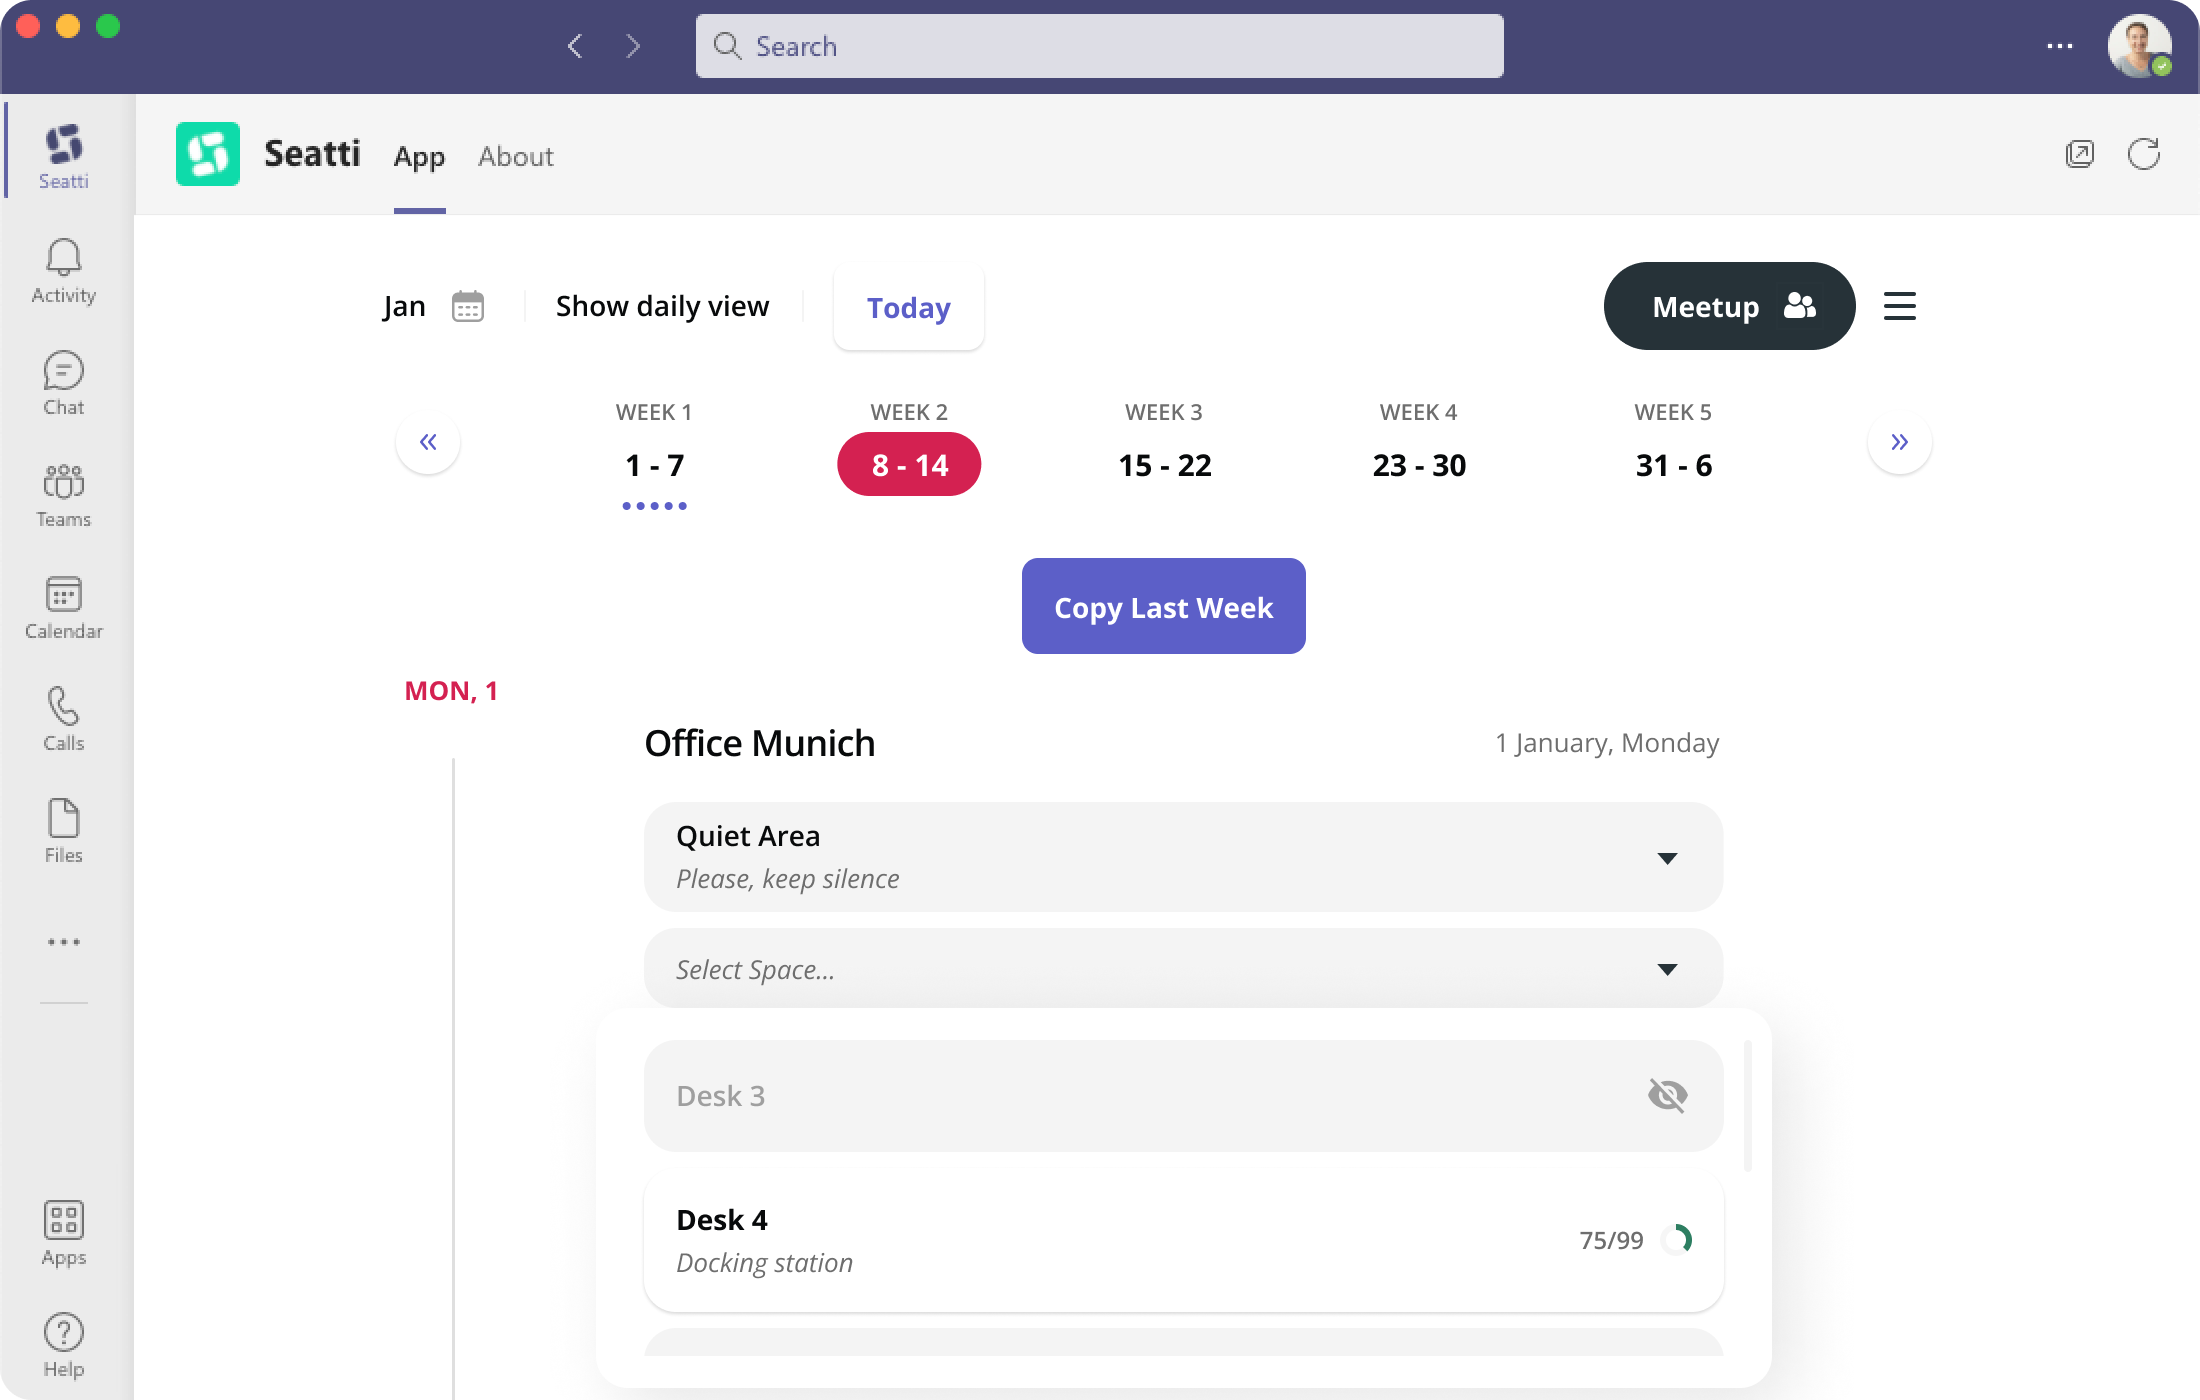
Task: Open the Apps store
Action: (64, 1233)
